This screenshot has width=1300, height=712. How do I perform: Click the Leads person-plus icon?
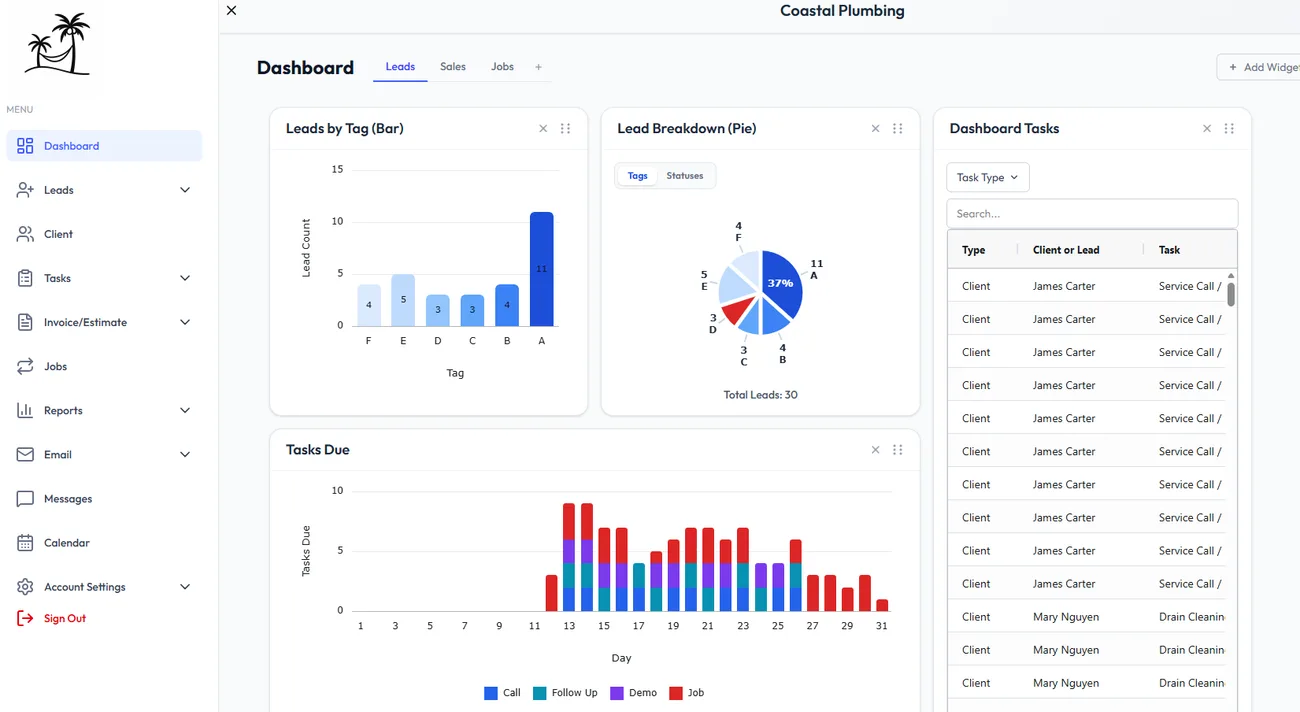[x=25, y=190]
